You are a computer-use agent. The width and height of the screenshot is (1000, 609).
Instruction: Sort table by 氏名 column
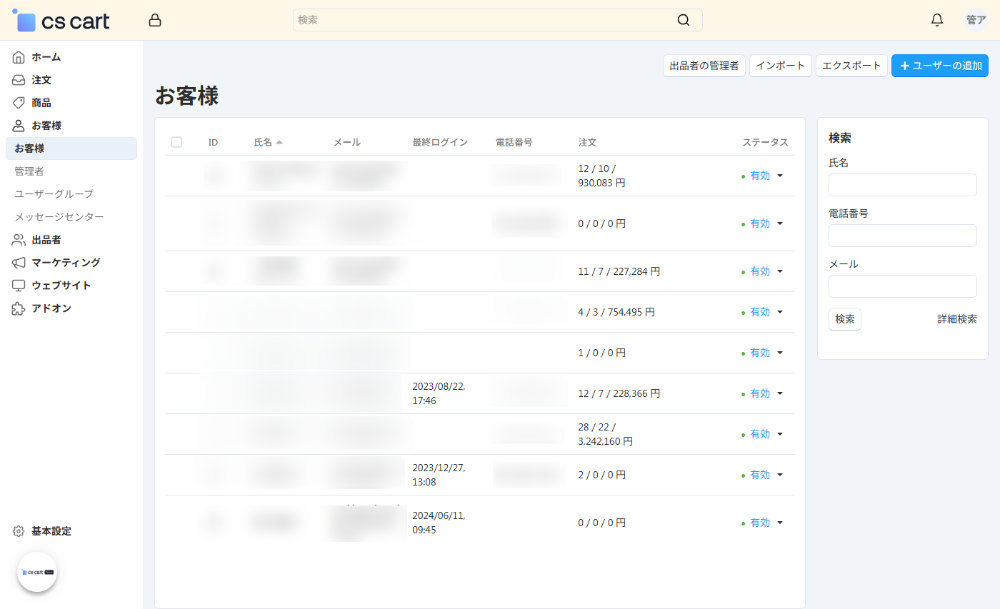pos(263,142)
